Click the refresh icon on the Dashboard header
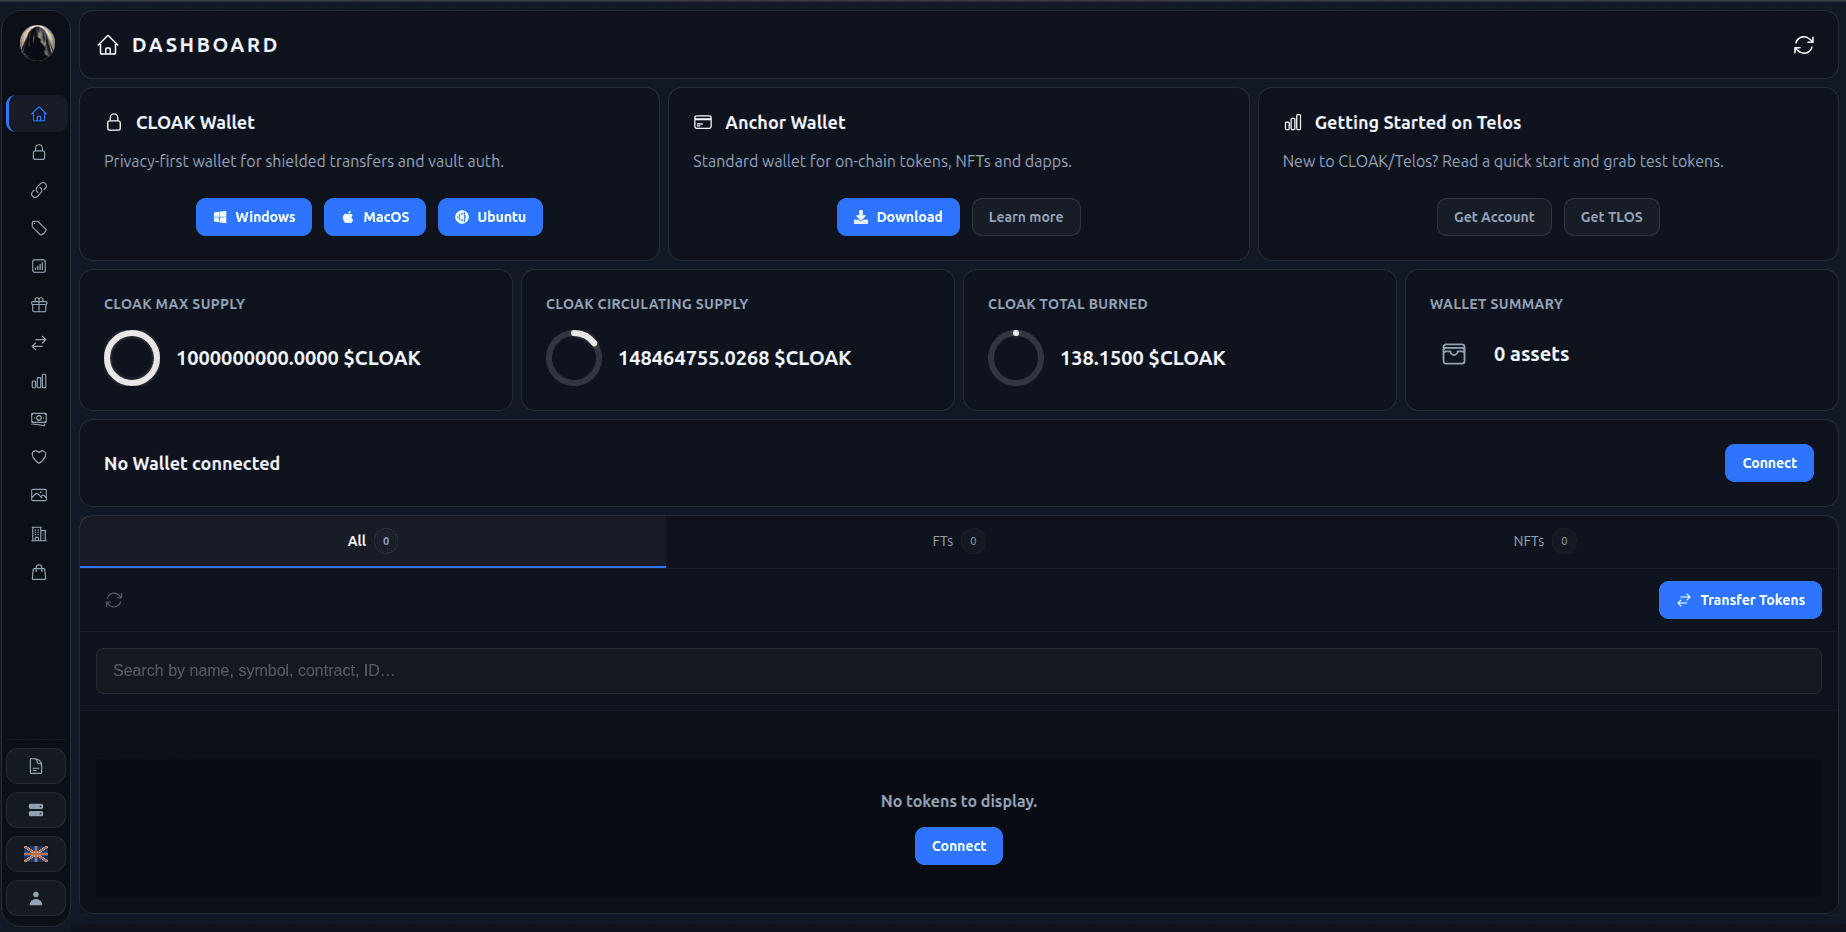Image resolution: width=1846 pixels, height=932 pixels. tap(1804, 45)
